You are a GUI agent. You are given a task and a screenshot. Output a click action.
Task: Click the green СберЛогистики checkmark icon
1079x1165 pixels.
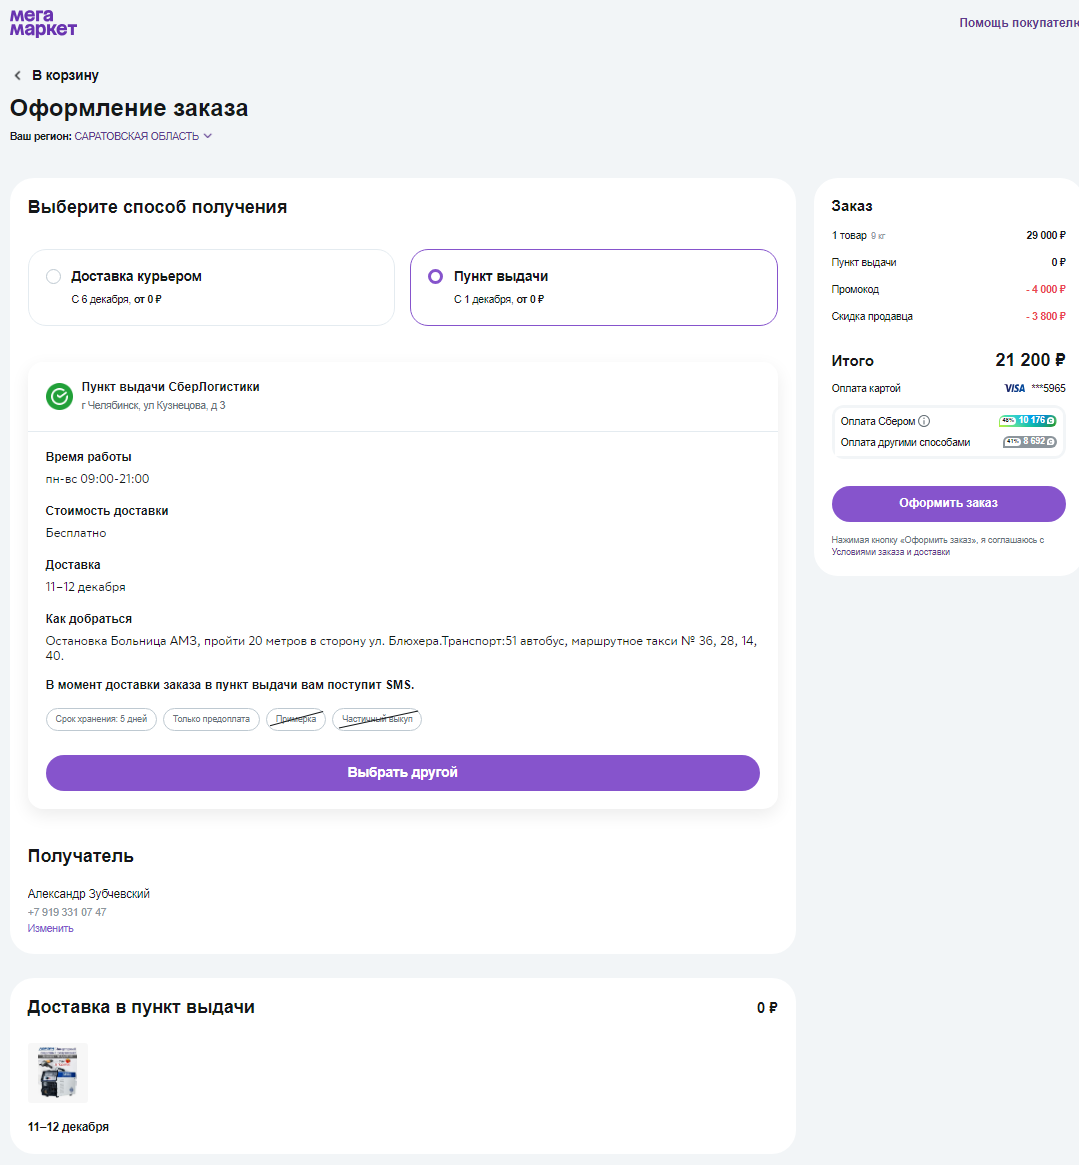(x=59, y=397)
